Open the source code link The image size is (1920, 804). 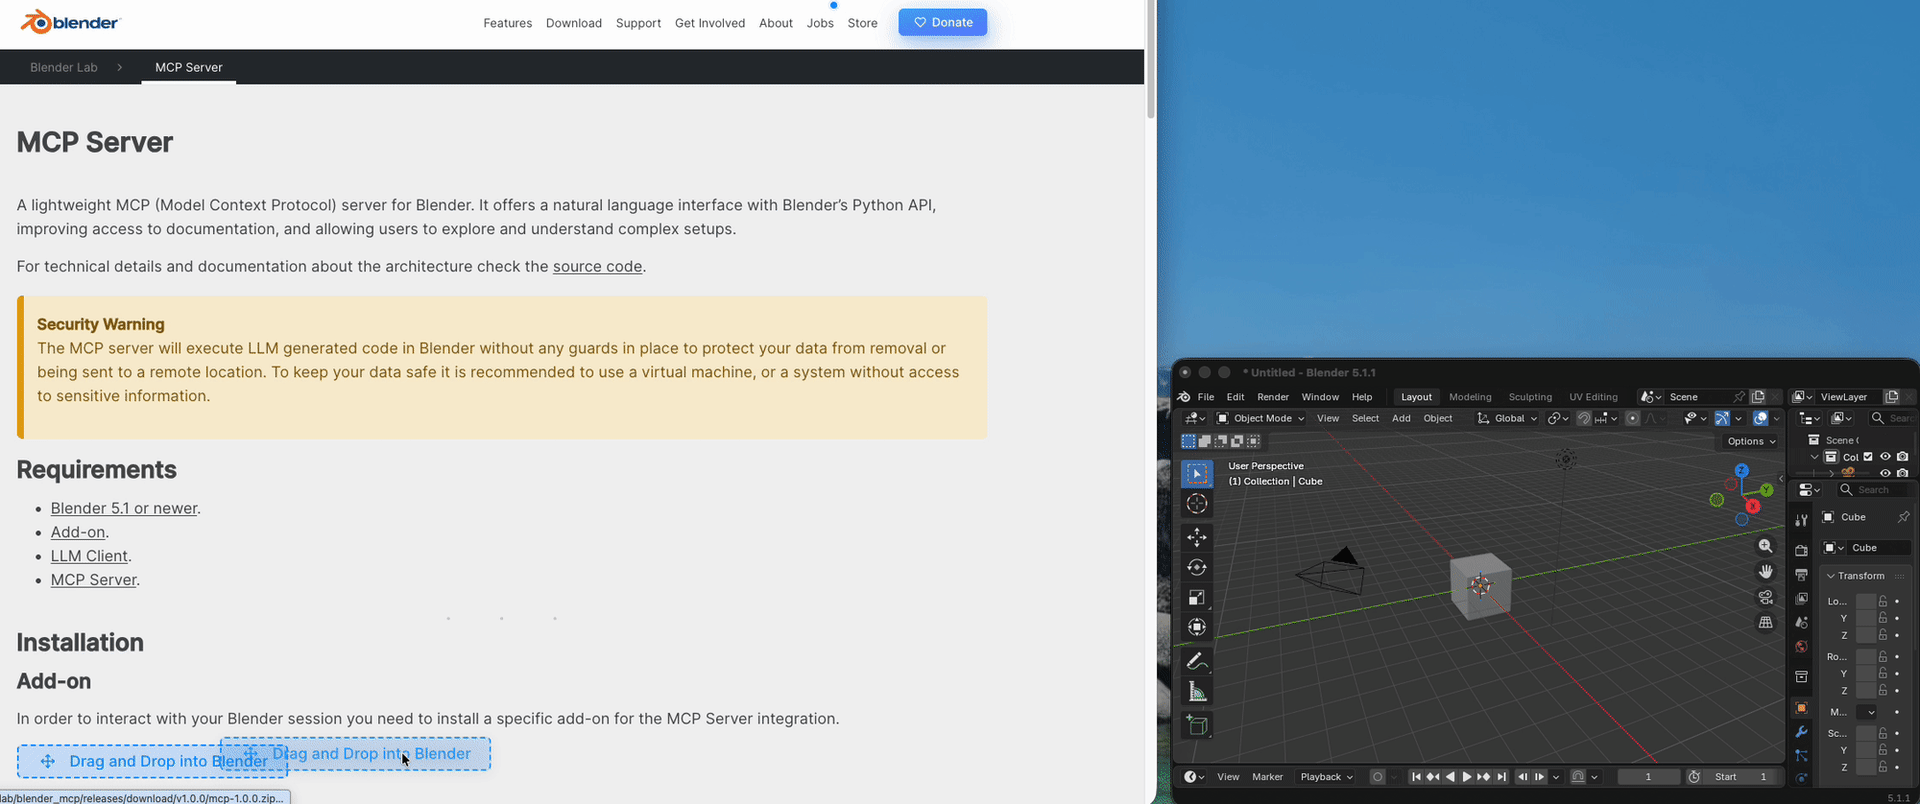pyautogui.click(x=597, y=267)
